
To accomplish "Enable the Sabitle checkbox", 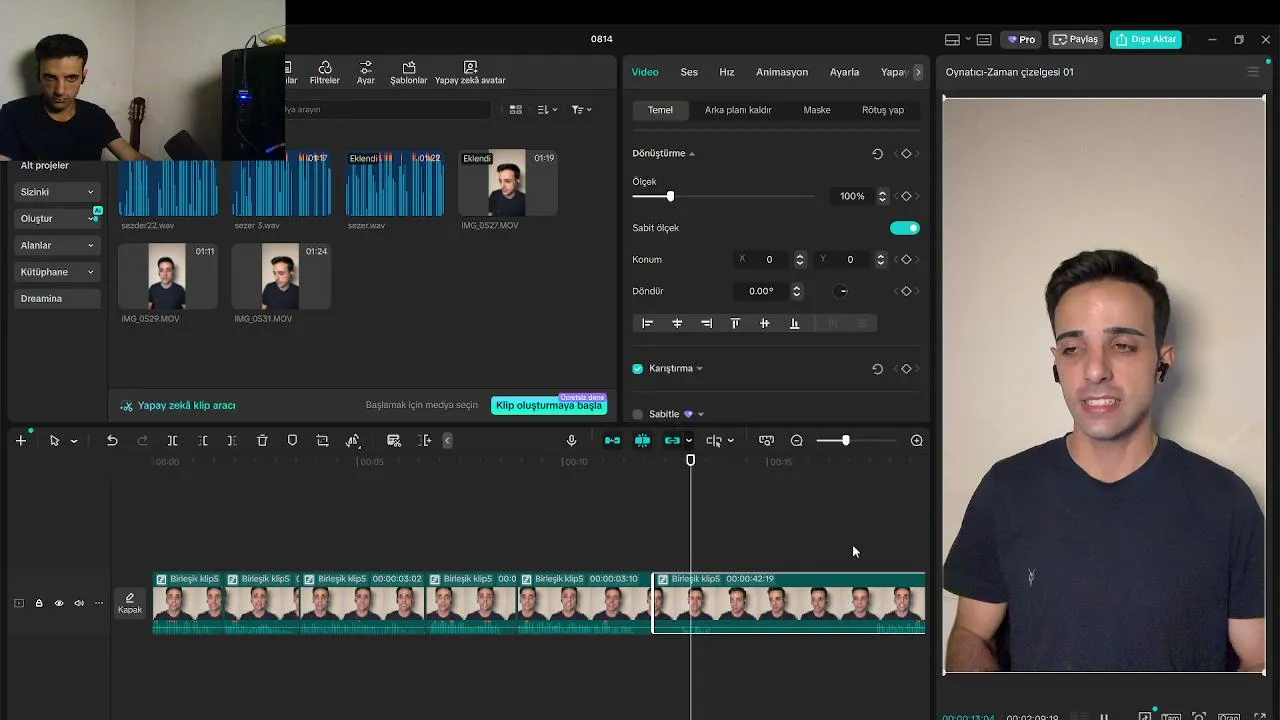I will click(x=638, y=414).
